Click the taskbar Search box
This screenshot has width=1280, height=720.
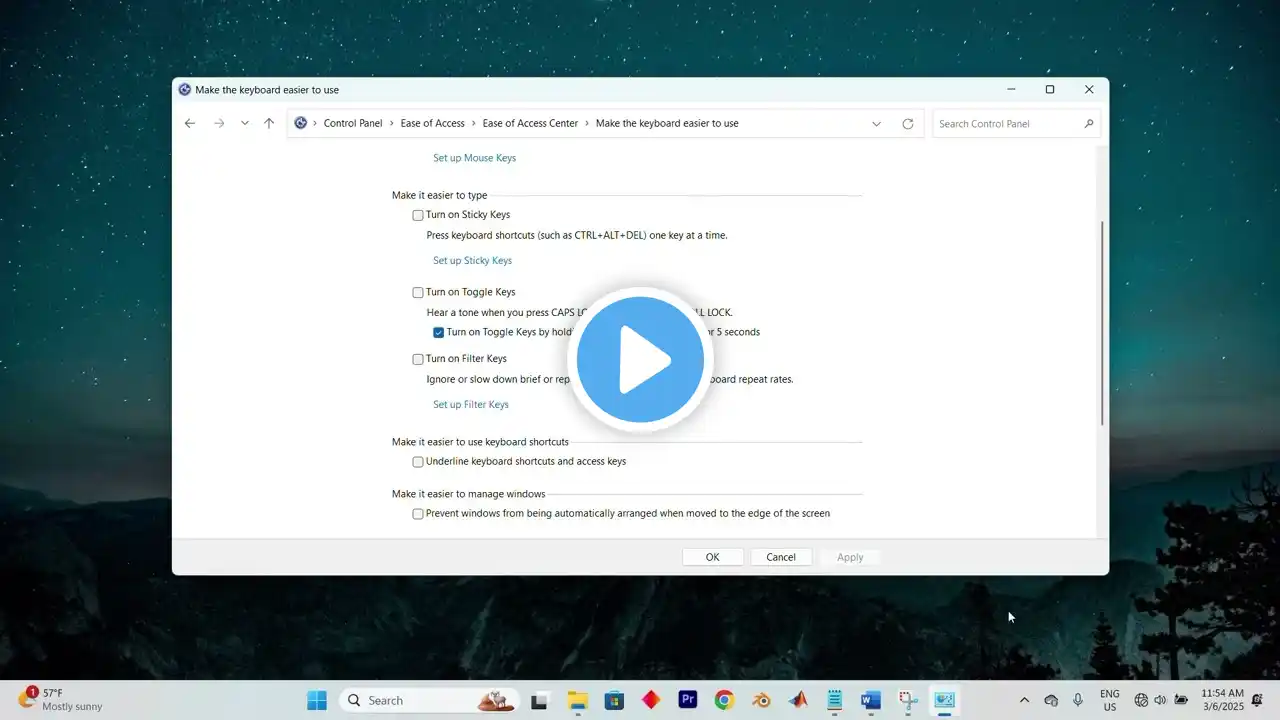coord(430,700)
